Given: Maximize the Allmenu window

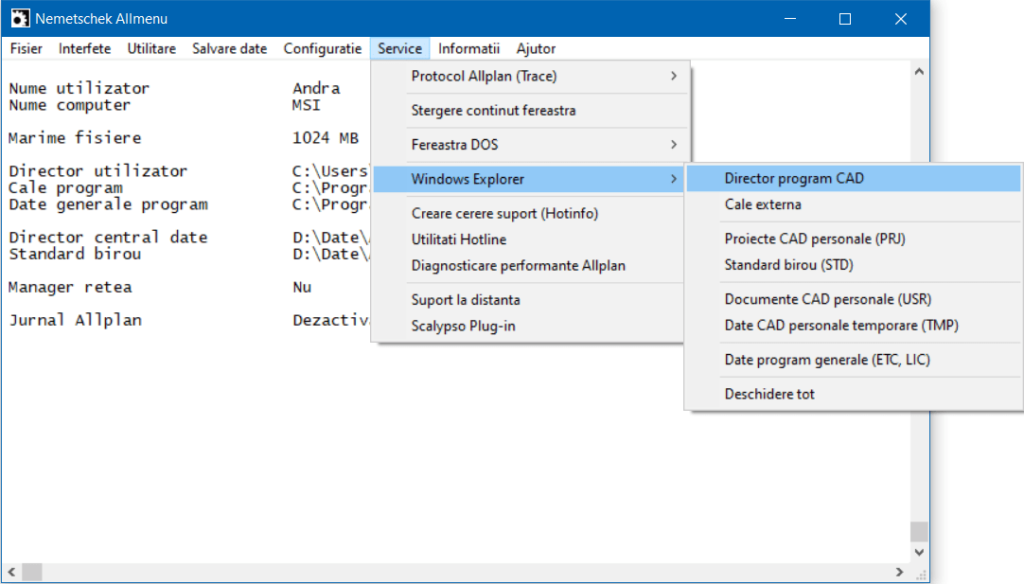Looking at the screenshot, I should pos(845,18).
